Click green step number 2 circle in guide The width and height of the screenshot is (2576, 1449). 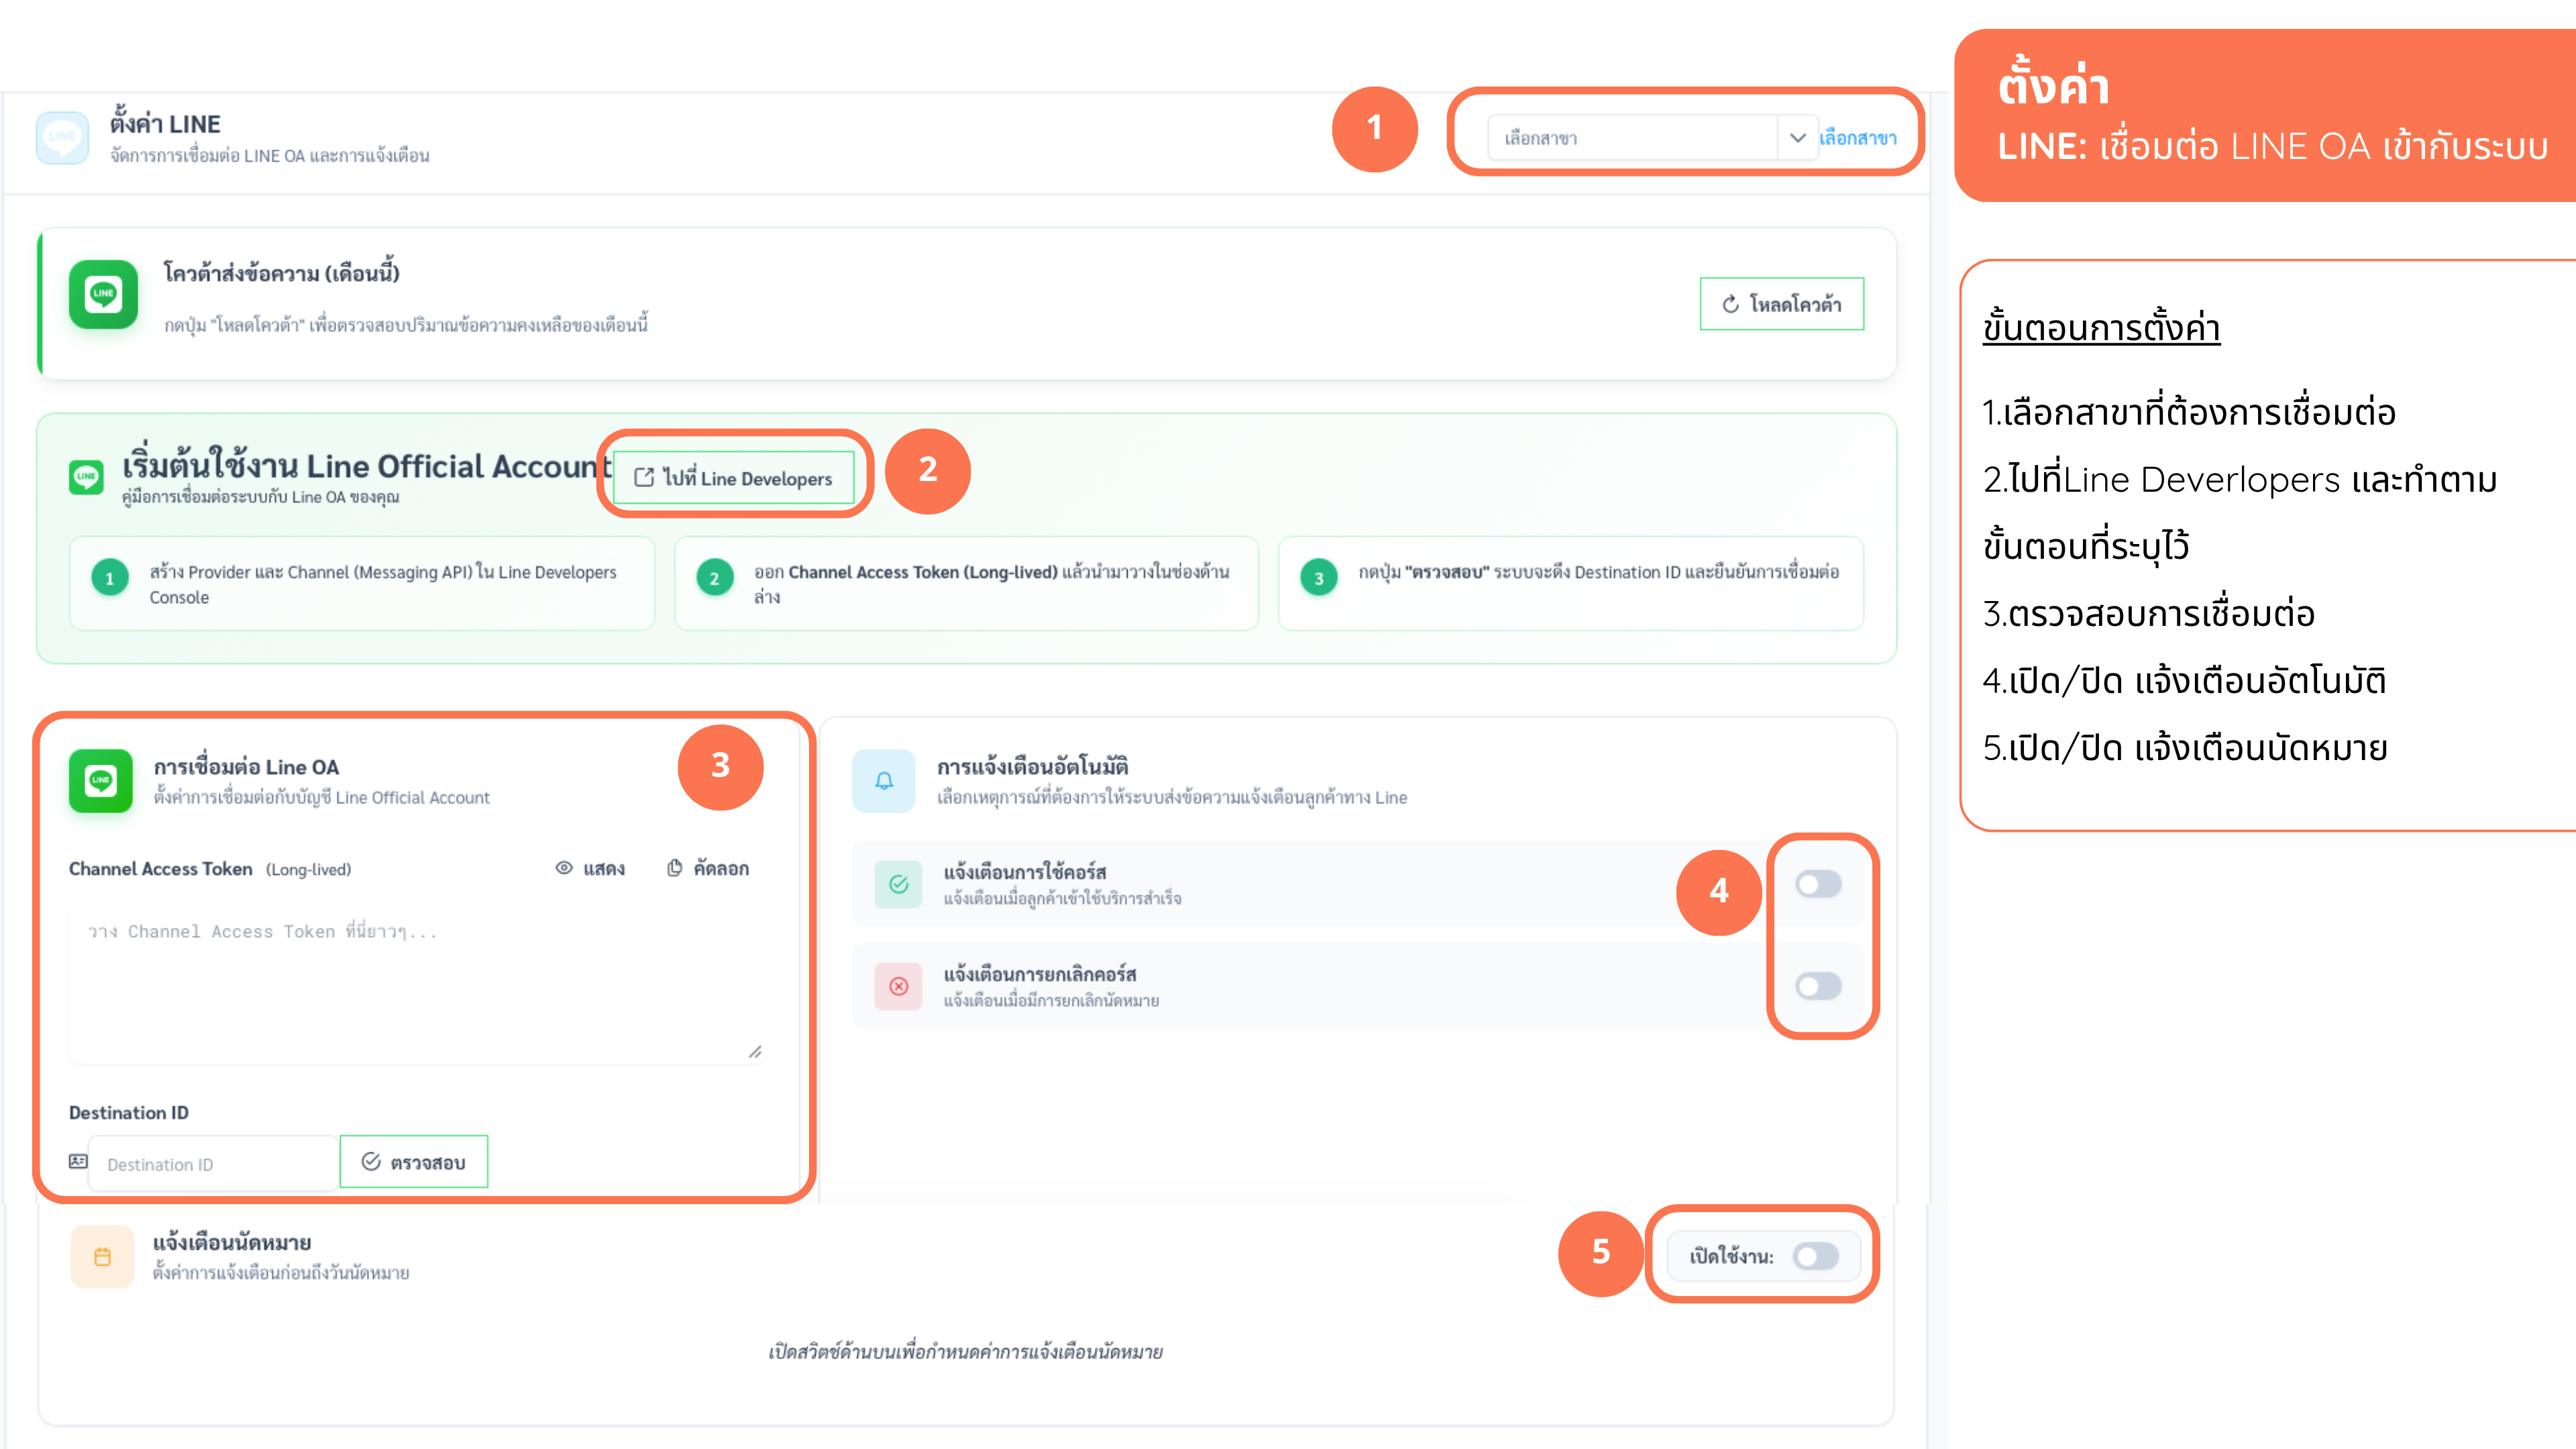tap(714, 578)
